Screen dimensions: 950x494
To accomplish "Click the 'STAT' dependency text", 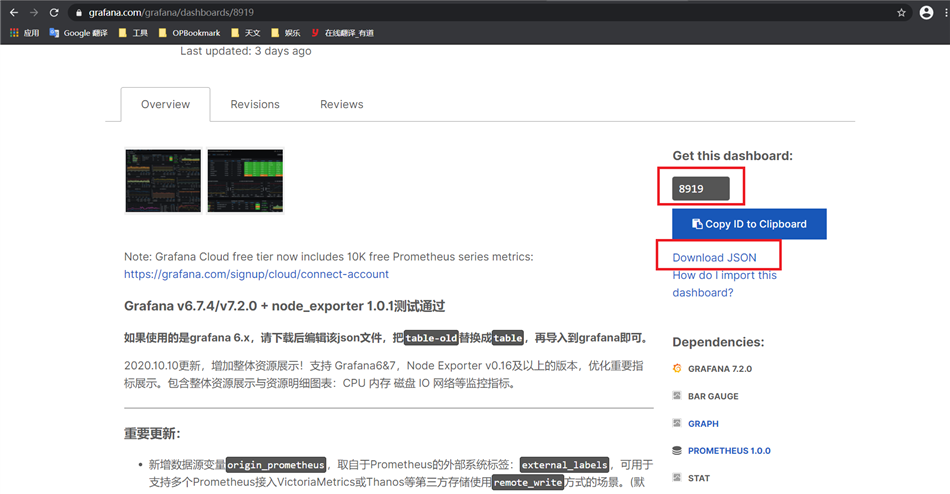I will [x=699, y=478].
